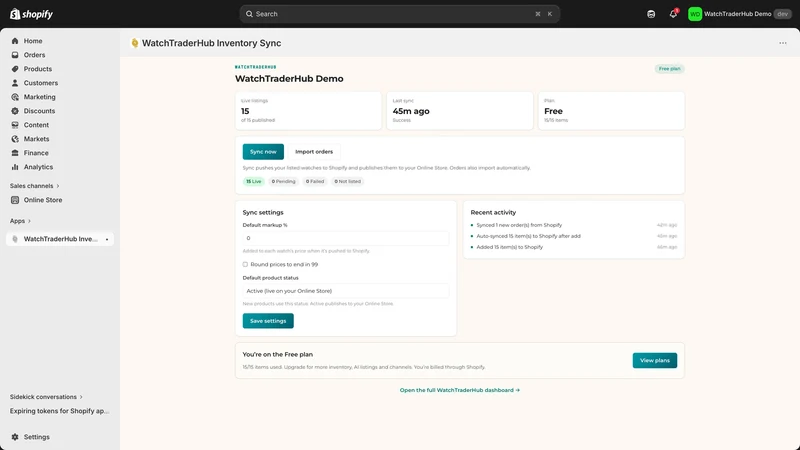Open the Discounts badge icon
This screenshot has width=800, height=450.
pos(15,111)
